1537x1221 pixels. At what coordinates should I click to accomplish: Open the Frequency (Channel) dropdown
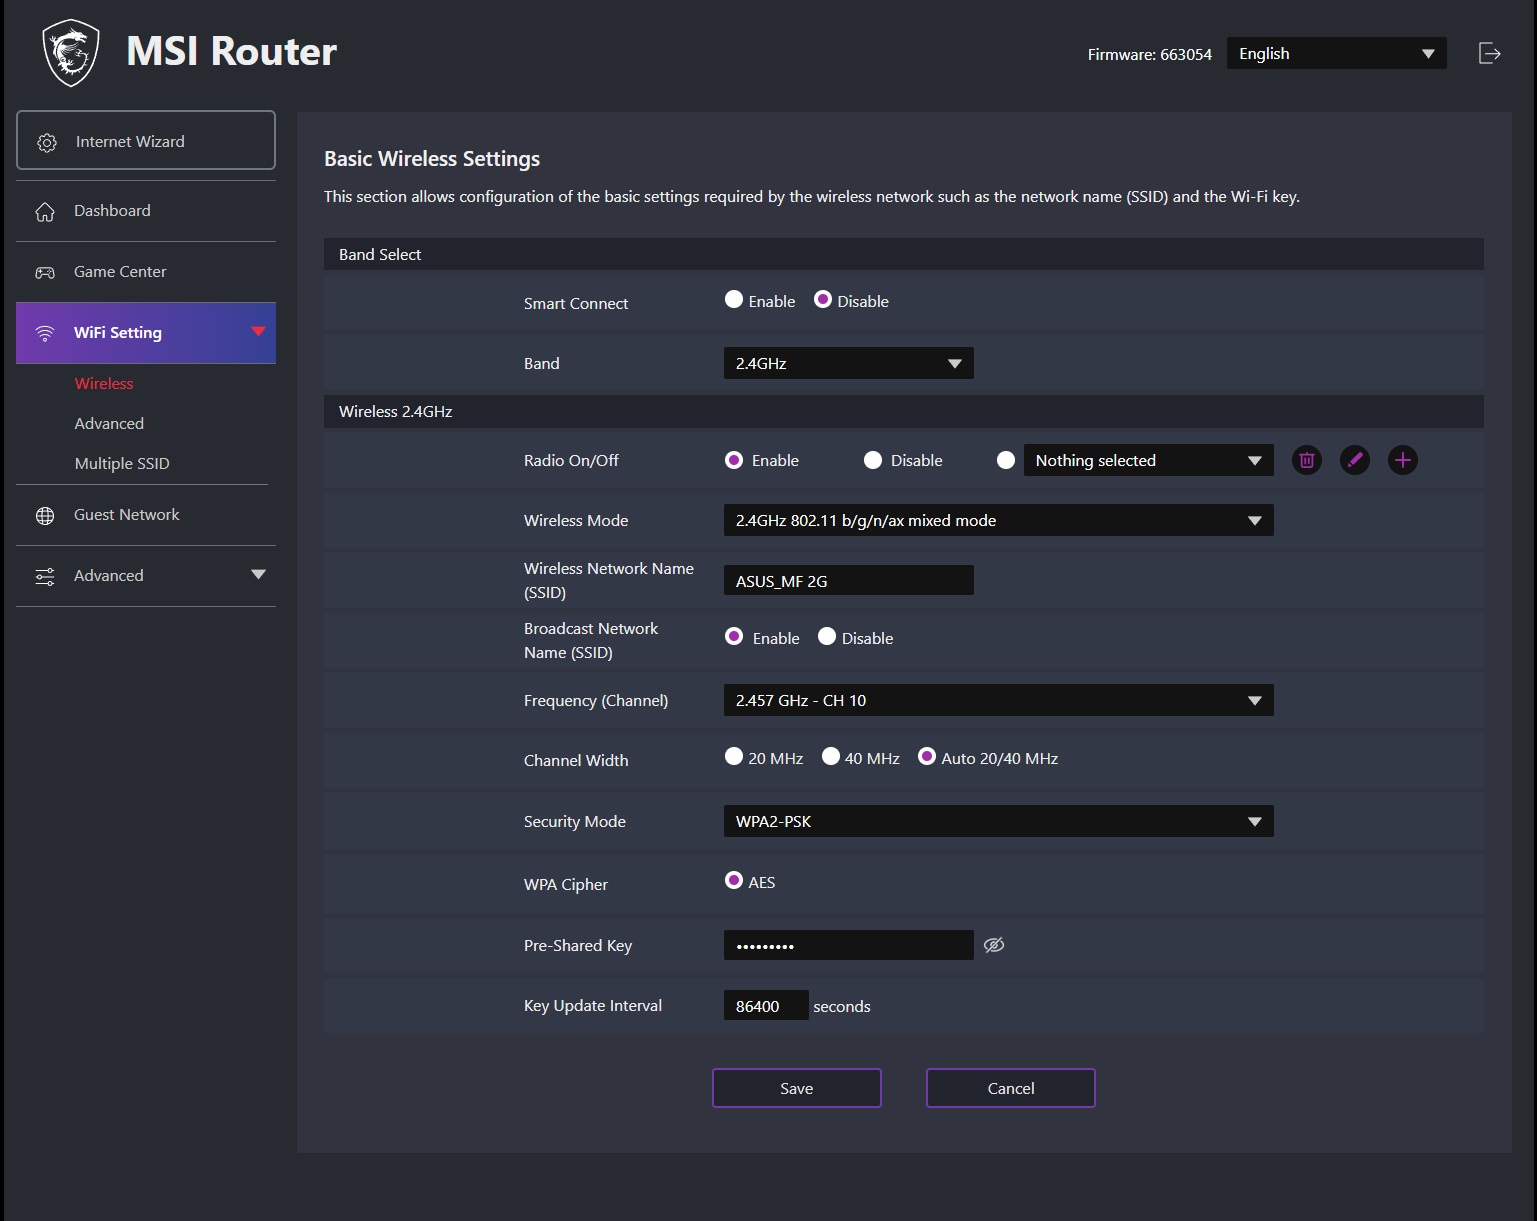pyautogui.click(x=998, y=700)
